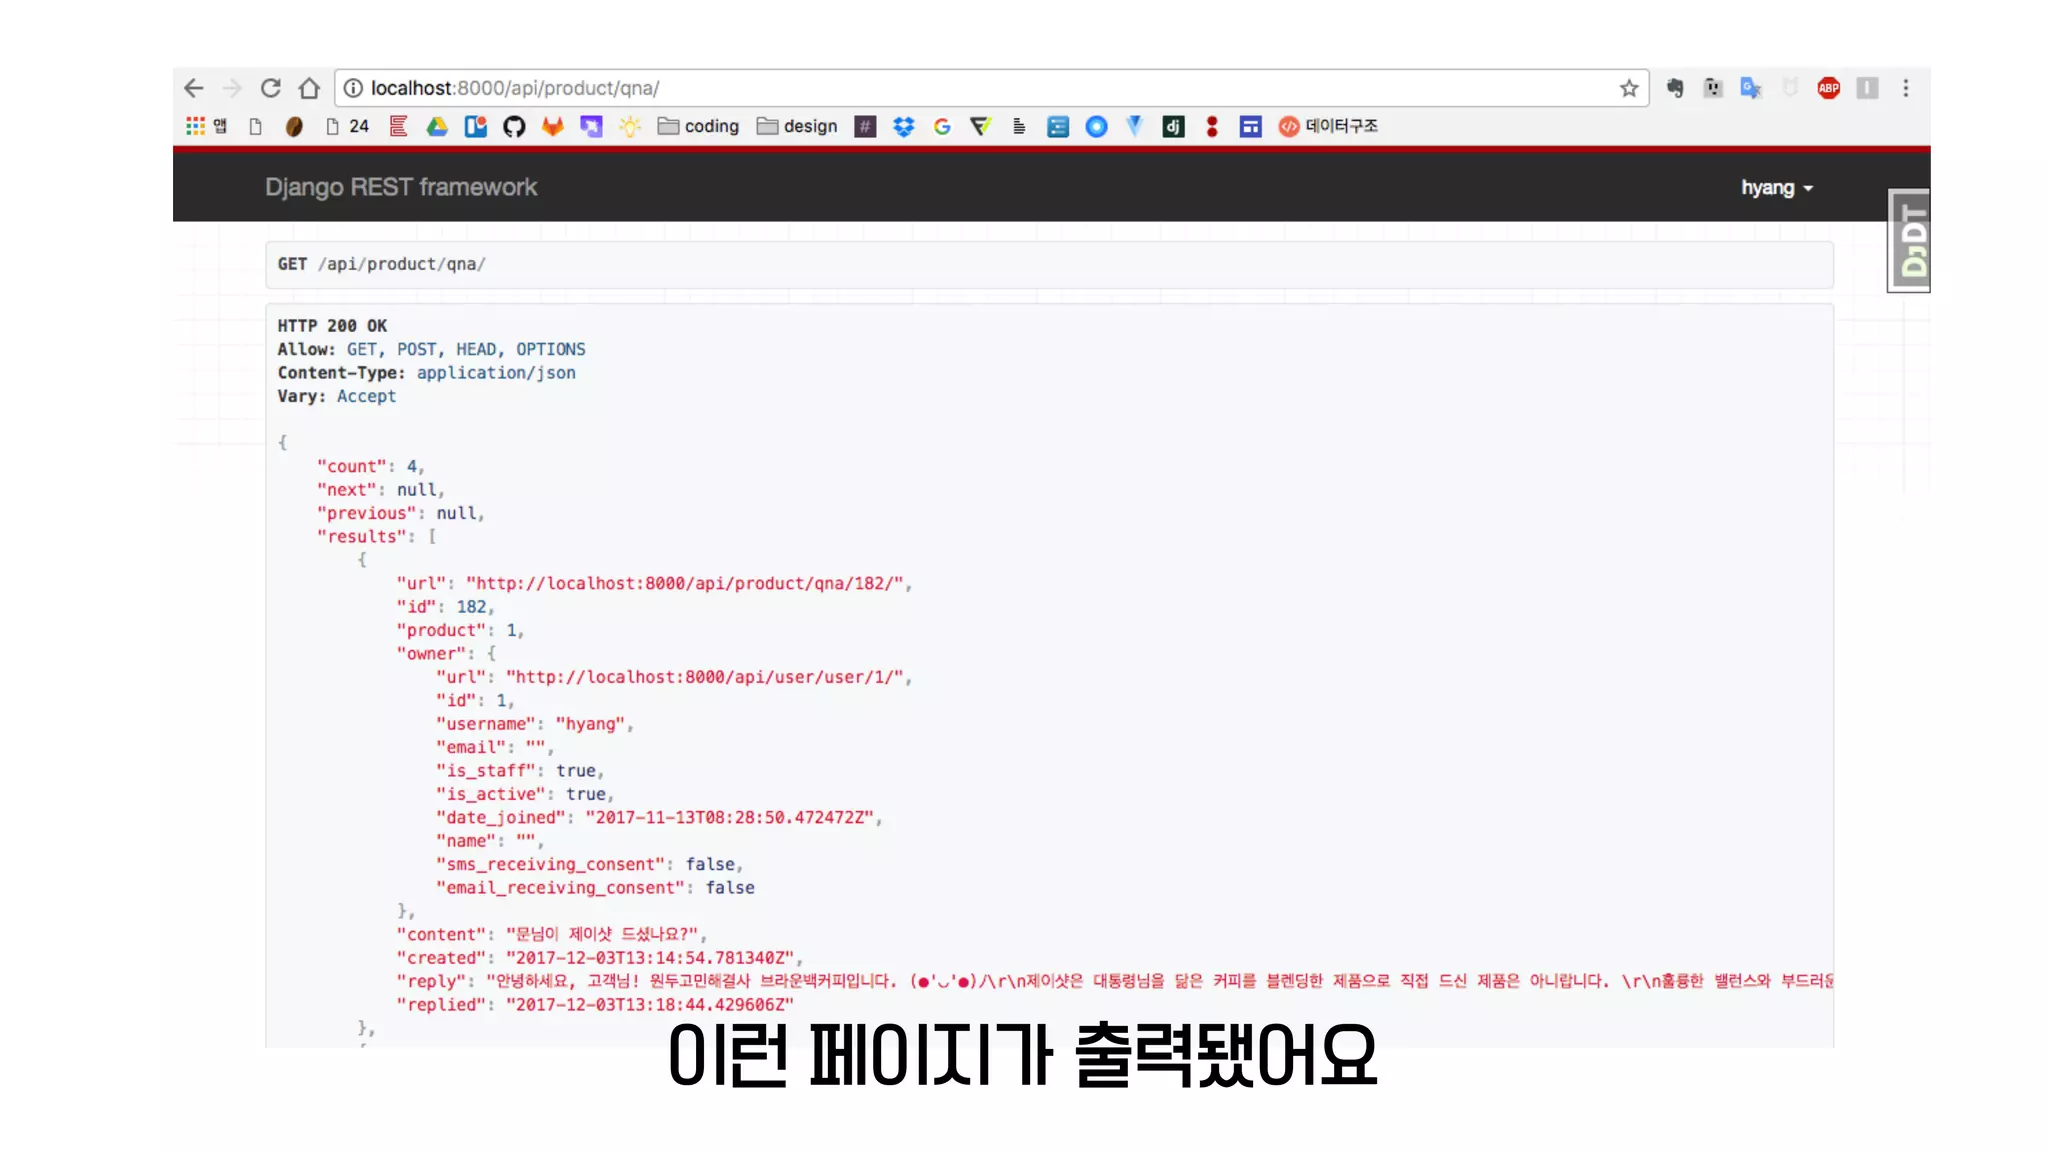Open the purple-blue square bookmark

[592, 126]
